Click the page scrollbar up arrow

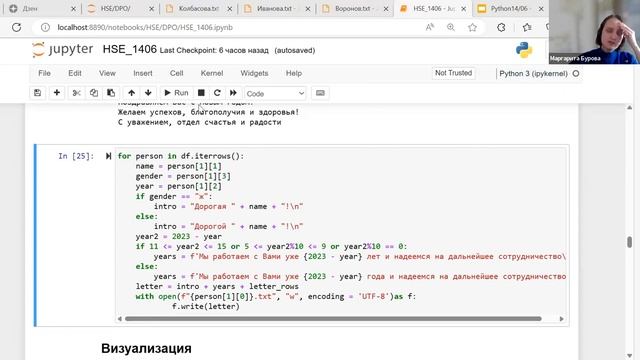[629, 107]
